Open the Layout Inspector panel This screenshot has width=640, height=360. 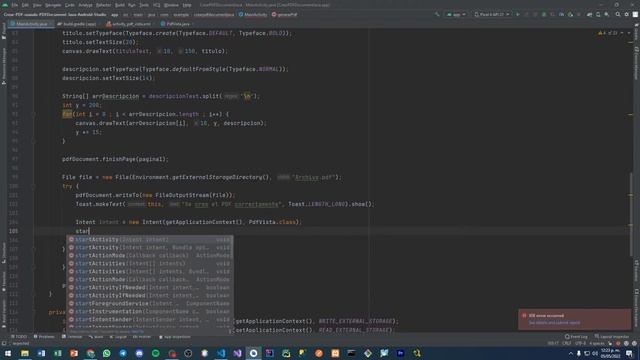point(612,337)
